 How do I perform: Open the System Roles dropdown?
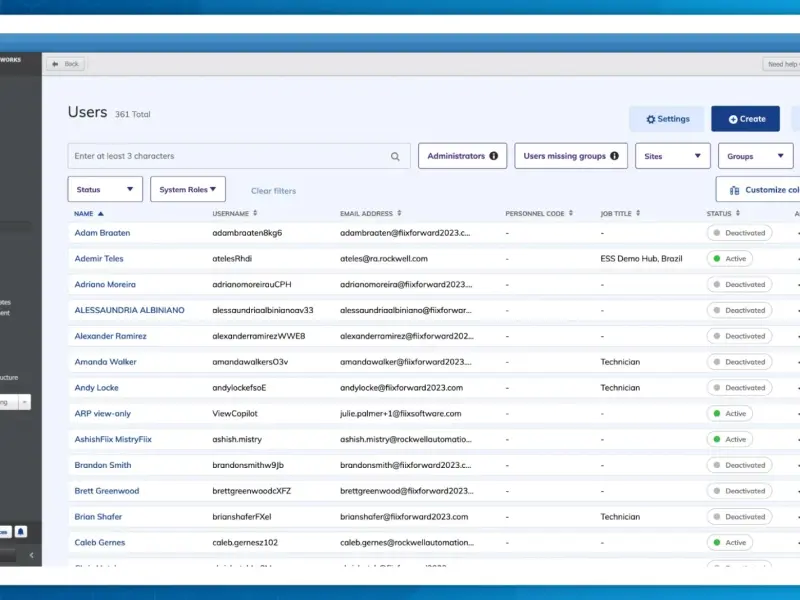(188, 189)
